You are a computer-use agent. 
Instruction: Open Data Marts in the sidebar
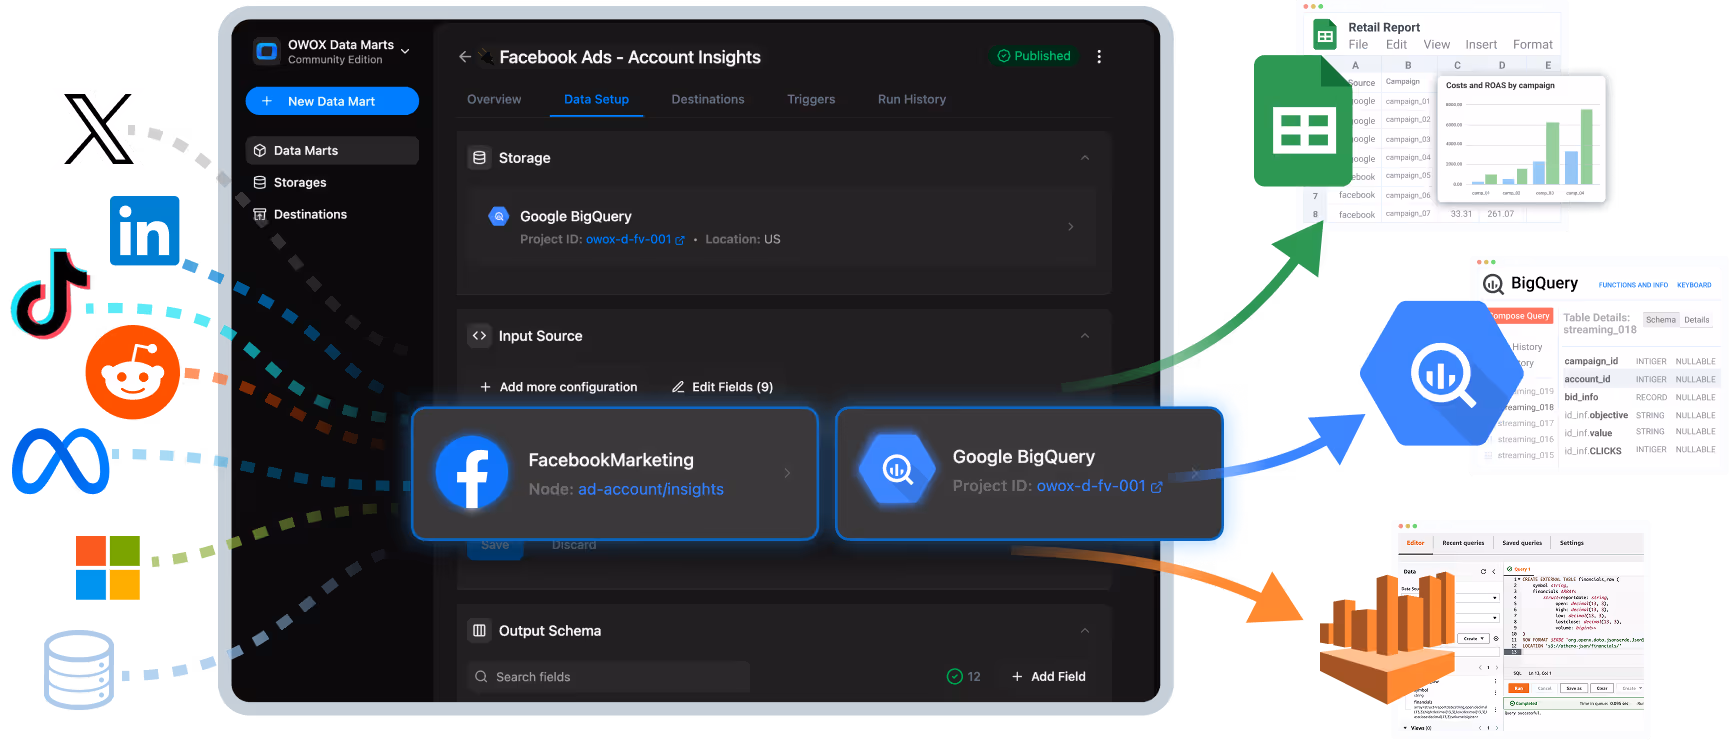332,150
